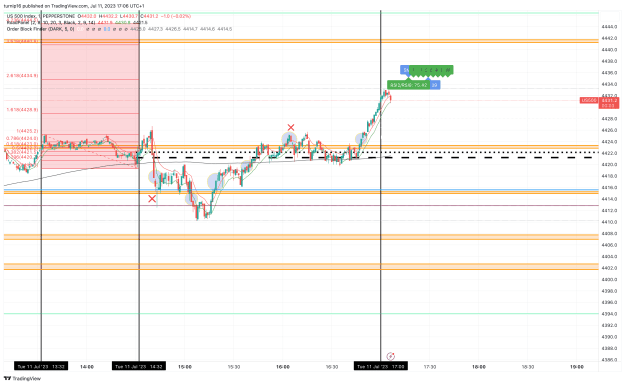Click the 4386.0 price axis label
The width and height of the screenshot is (625, 385).
[609, 360]
